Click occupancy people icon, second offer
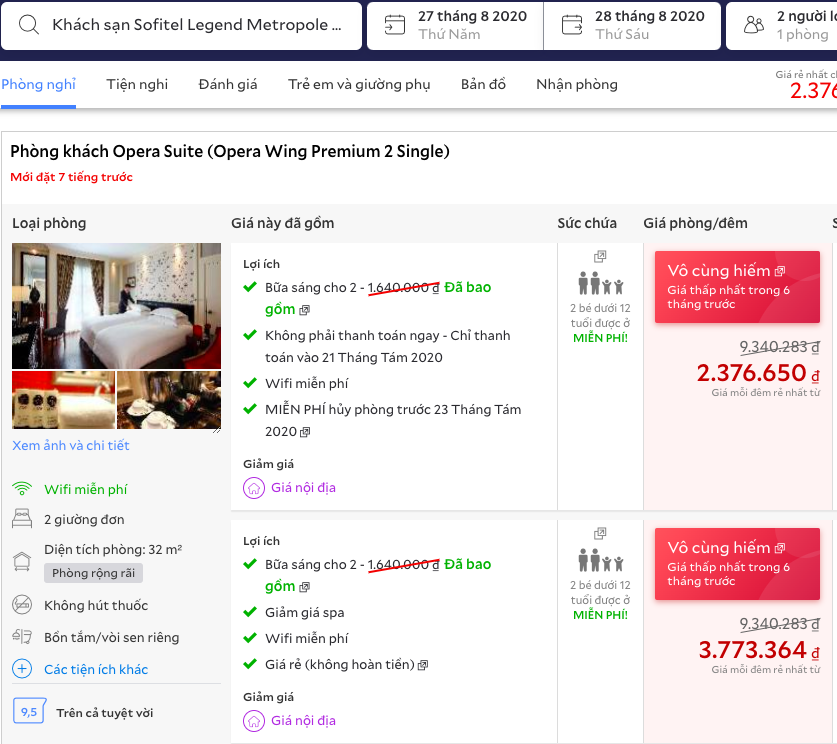 [x=601, y=560]
